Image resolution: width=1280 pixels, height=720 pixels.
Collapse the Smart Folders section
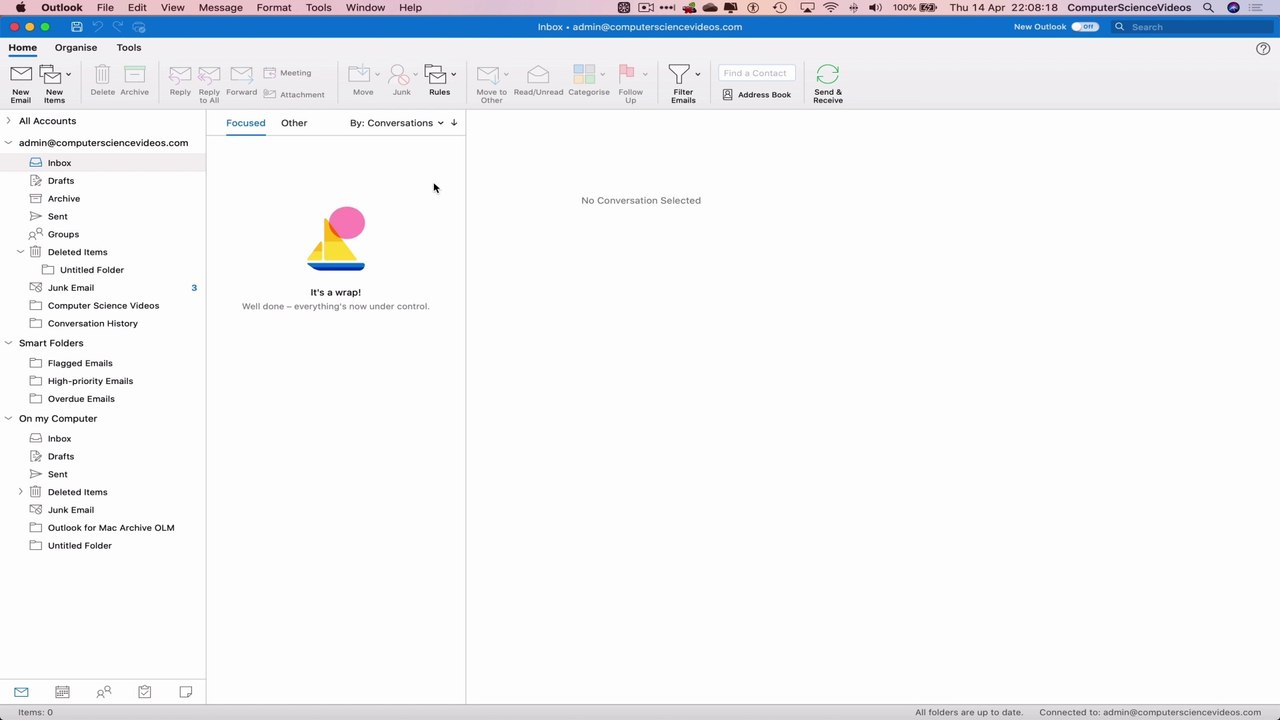pyautogui.click(x=9, y=343)
